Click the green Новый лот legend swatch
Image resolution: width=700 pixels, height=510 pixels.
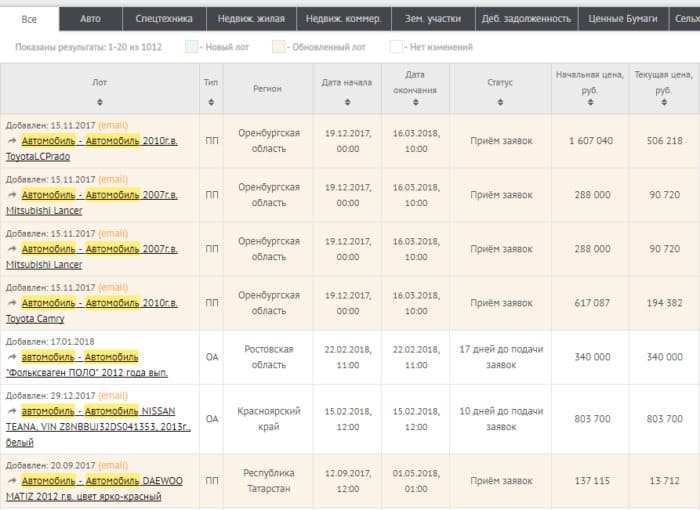point(191,47)
